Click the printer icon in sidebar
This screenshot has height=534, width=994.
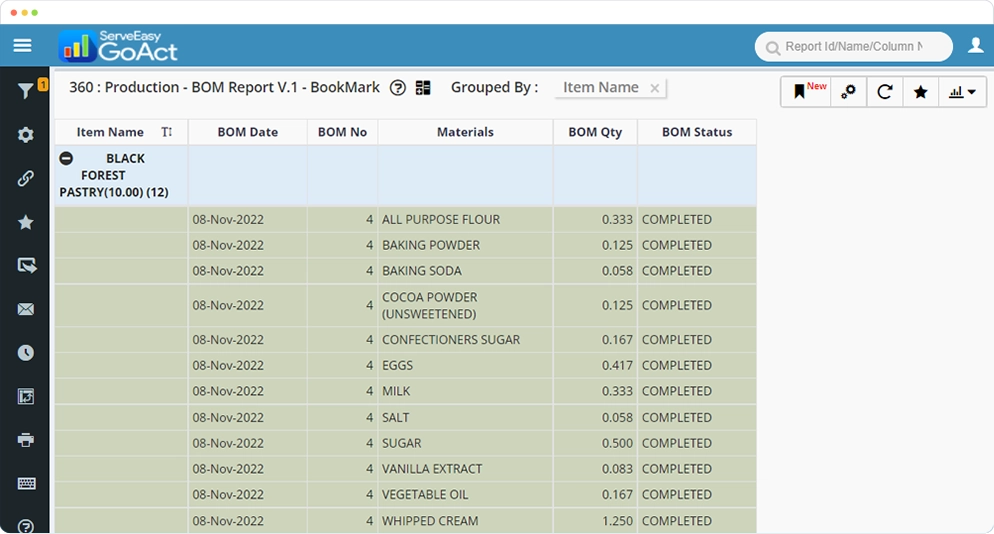click(x=26, y=440)
